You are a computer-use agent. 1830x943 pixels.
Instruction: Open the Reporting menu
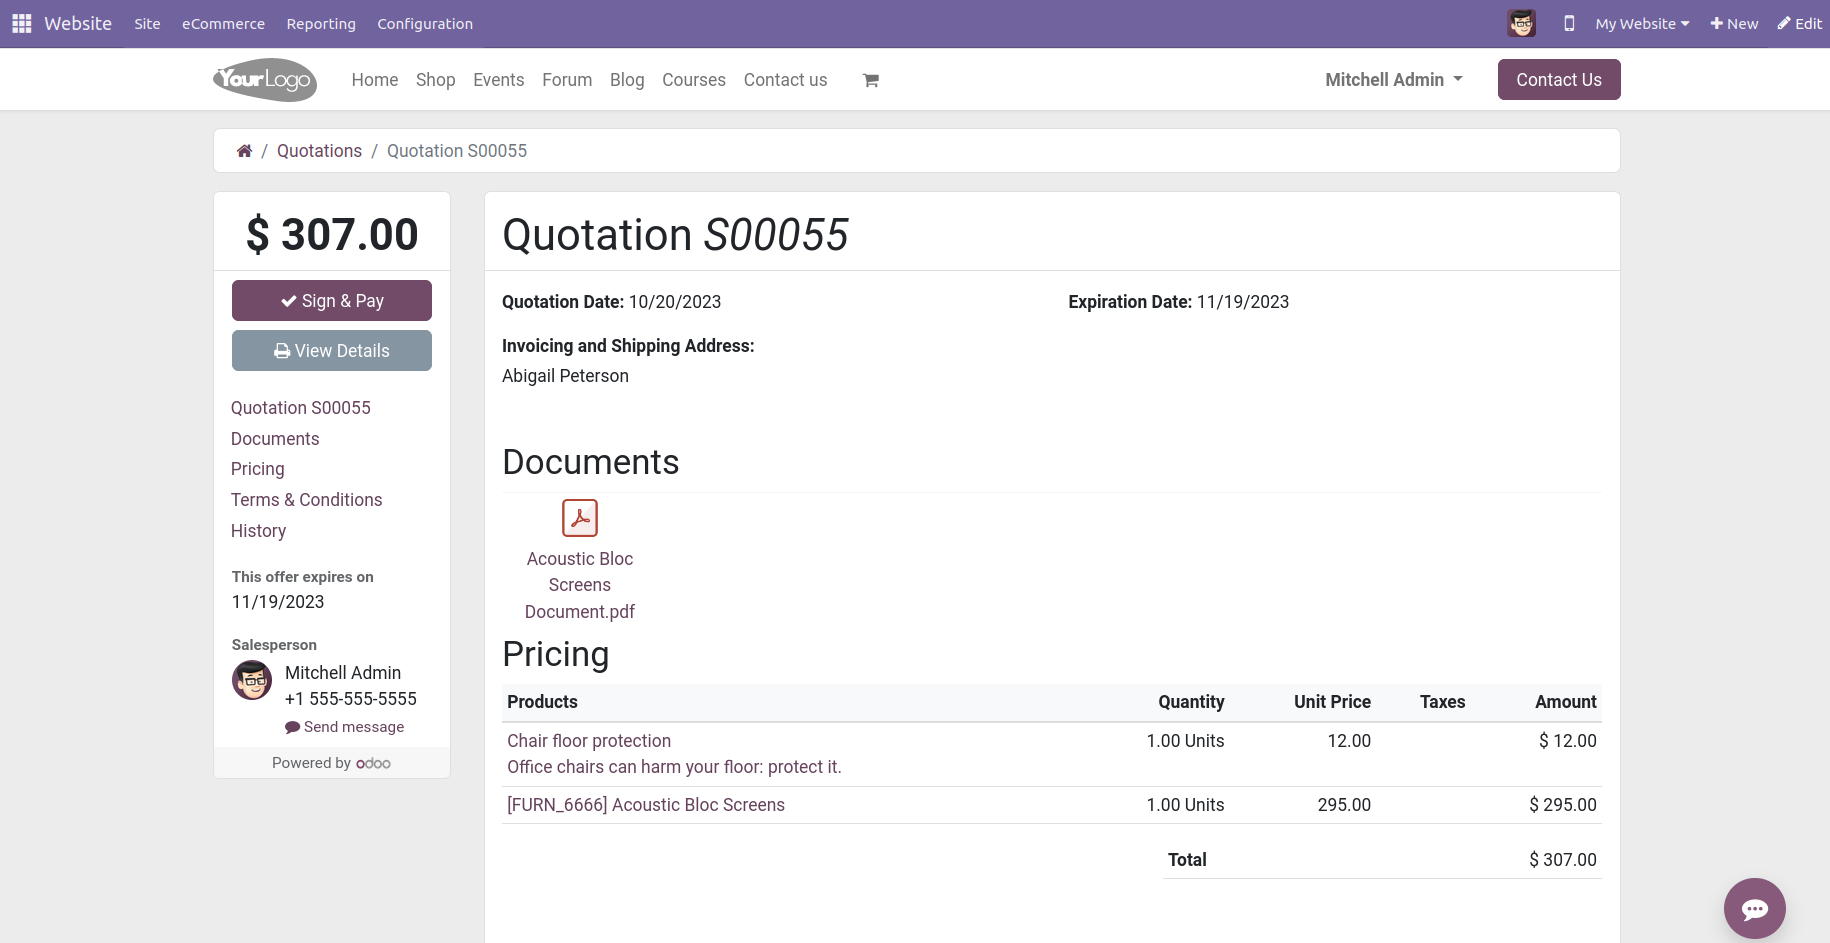(321, 23)
